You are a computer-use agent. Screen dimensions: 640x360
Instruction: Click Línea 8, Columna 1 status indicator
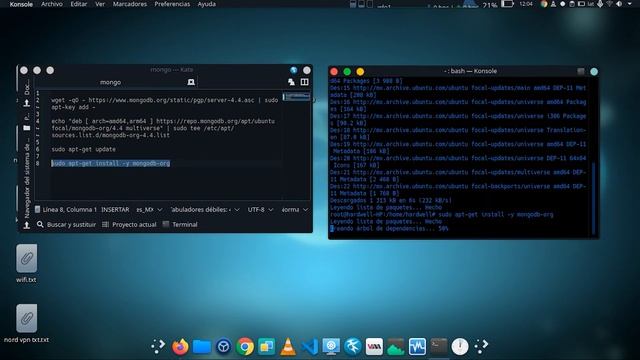pos(70,209)
